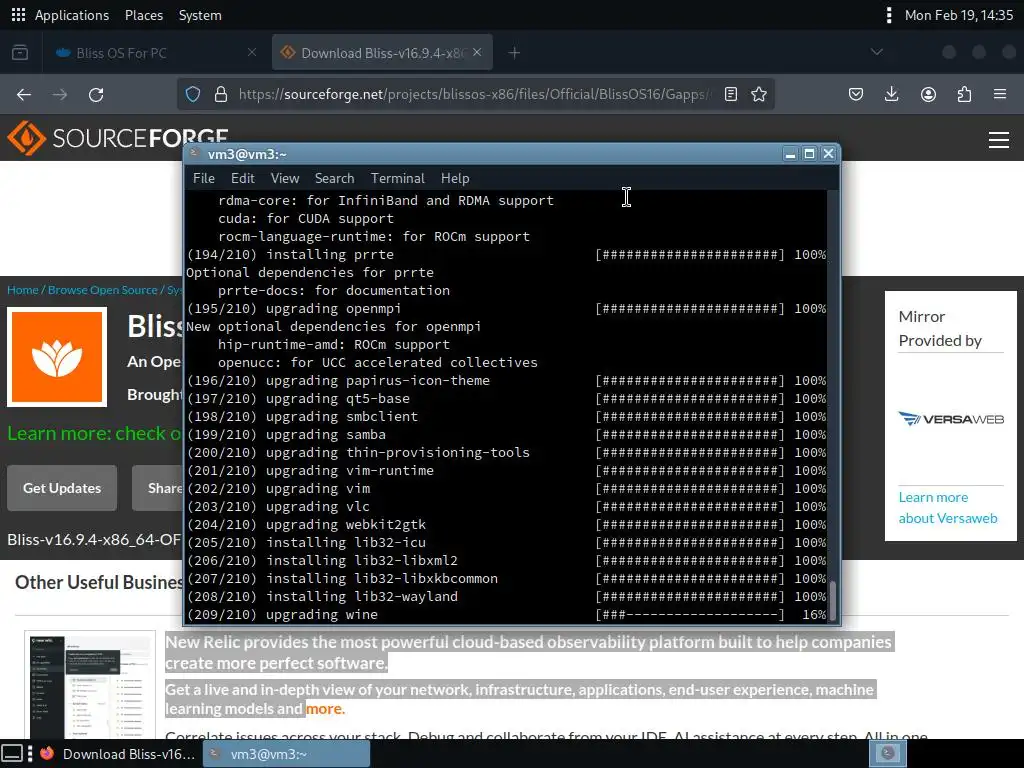This screenshot has width=1024, height=768.
Task: Click the Bliss OS lotus project icon
Action: pyautogui.click(x=57, y=357)
